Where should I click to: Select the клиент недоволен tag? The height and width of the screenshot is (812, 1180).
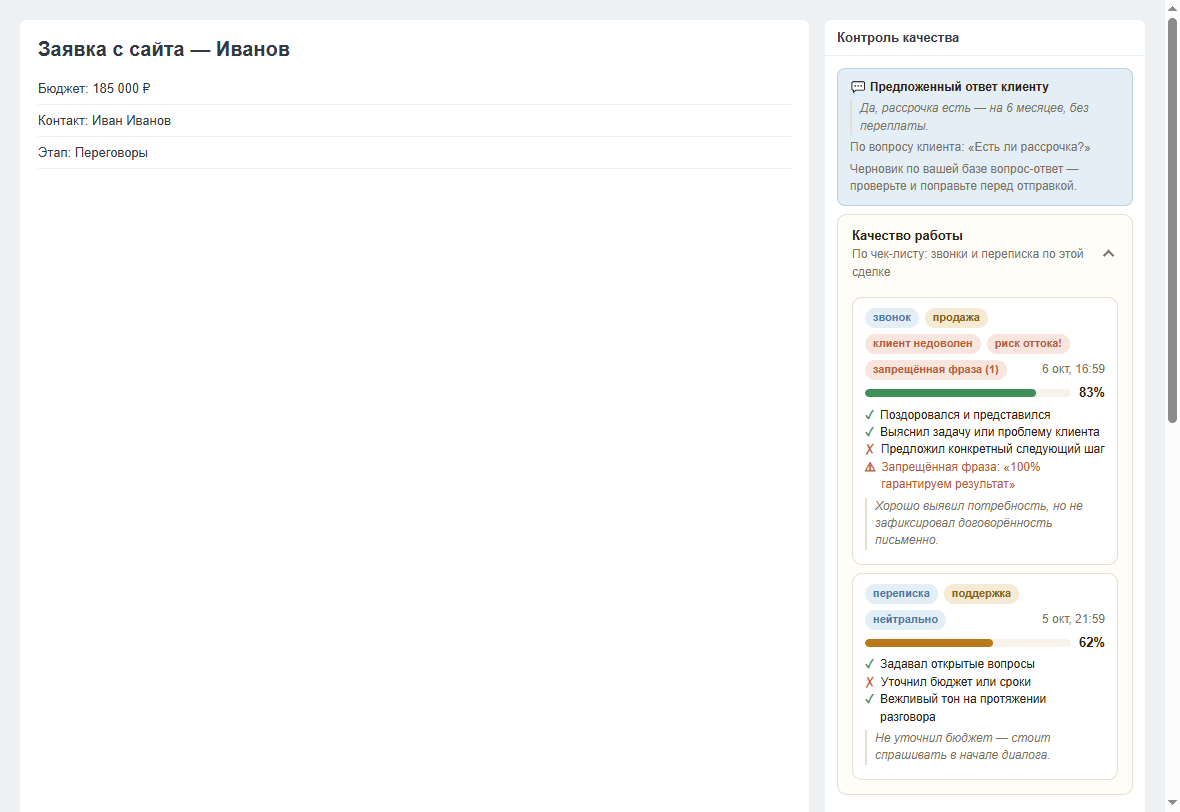point(923,343)
